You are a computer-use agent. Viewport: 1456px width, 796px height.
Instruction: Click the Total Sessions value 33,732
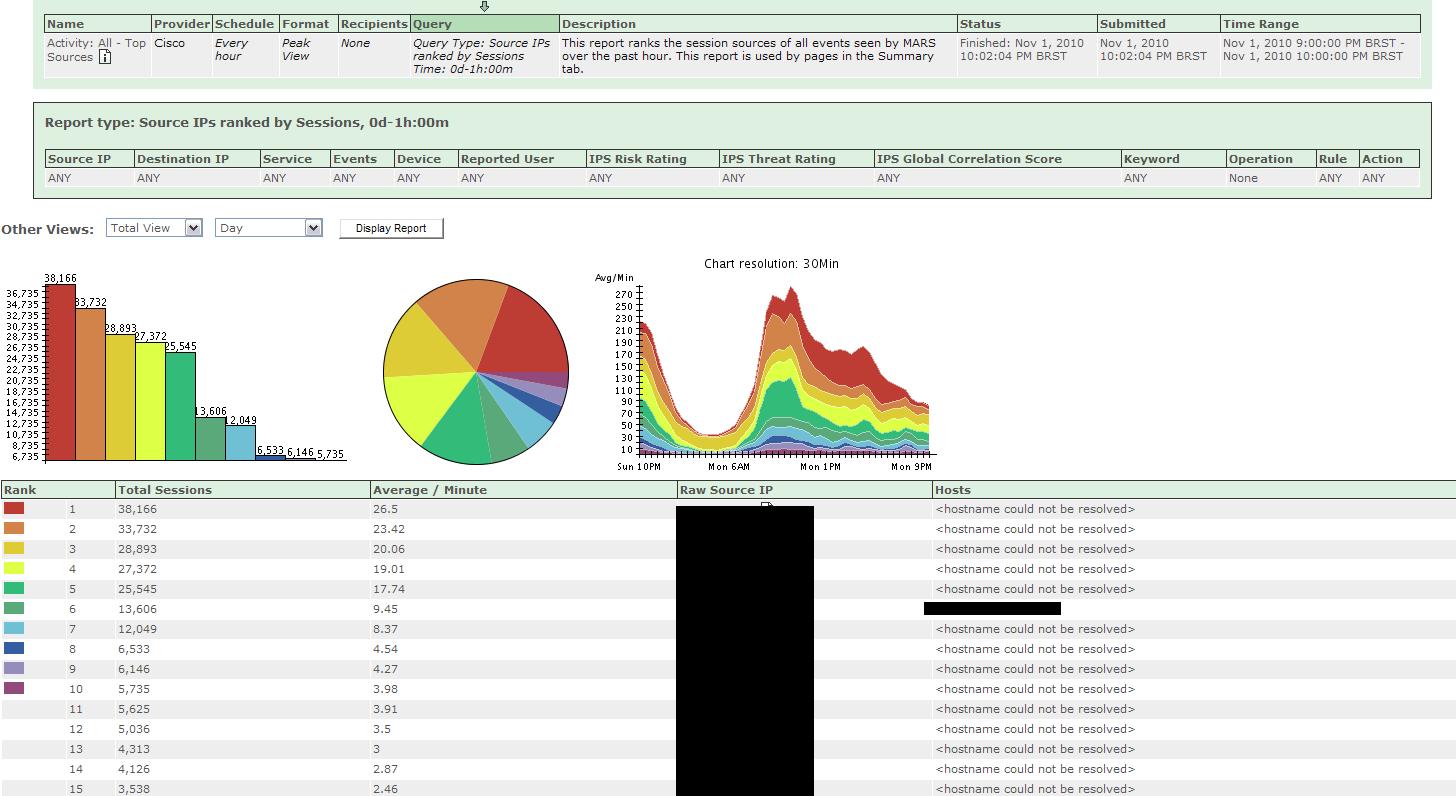pos(138,529)
